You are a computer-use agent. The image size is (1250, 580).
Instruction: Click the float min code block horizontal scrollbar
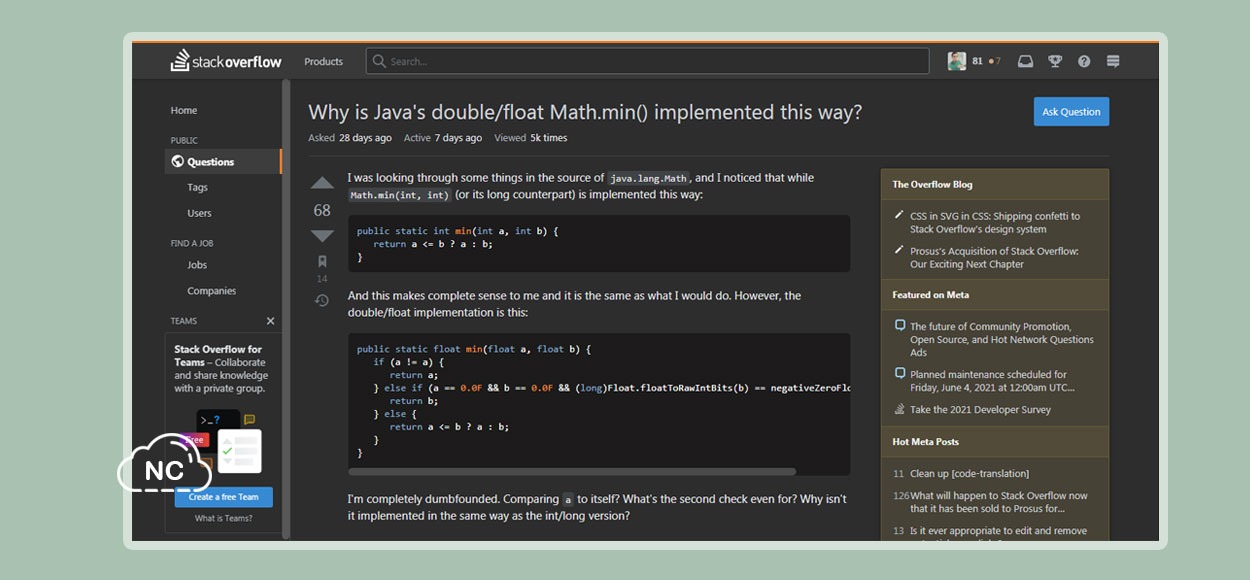(572, 472)
